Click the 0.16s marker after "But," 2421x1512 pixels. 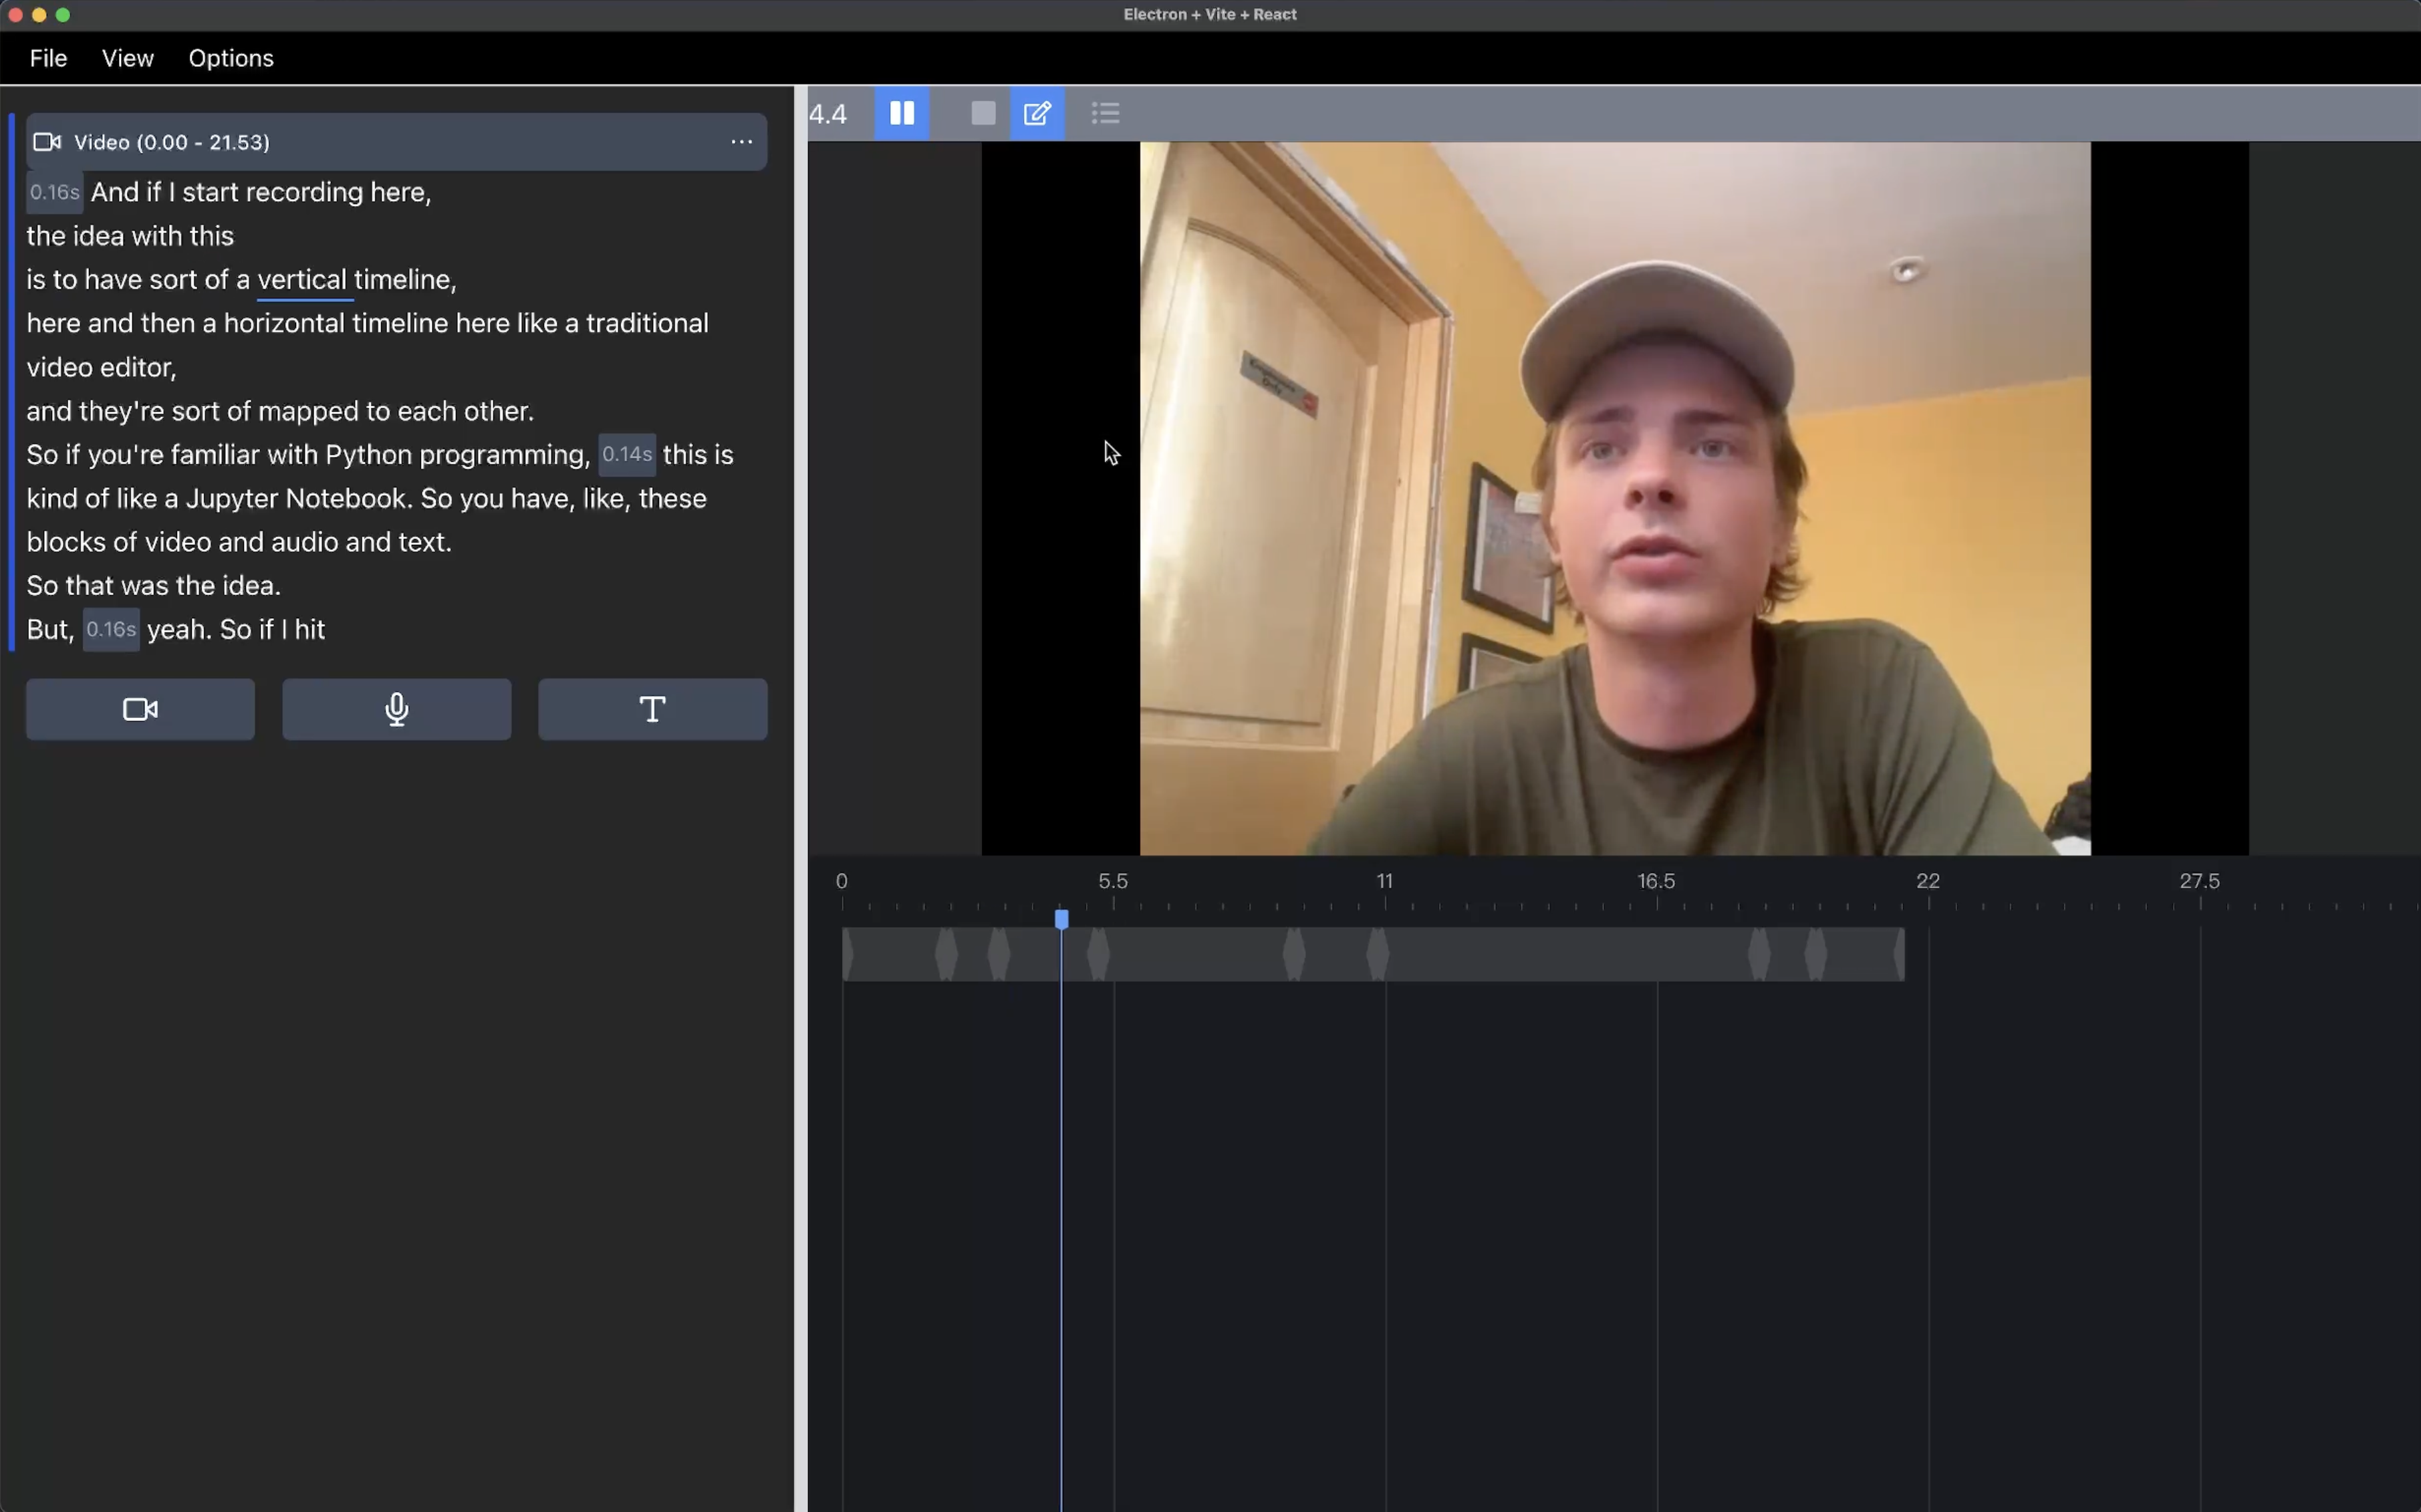tap(110, 629)
